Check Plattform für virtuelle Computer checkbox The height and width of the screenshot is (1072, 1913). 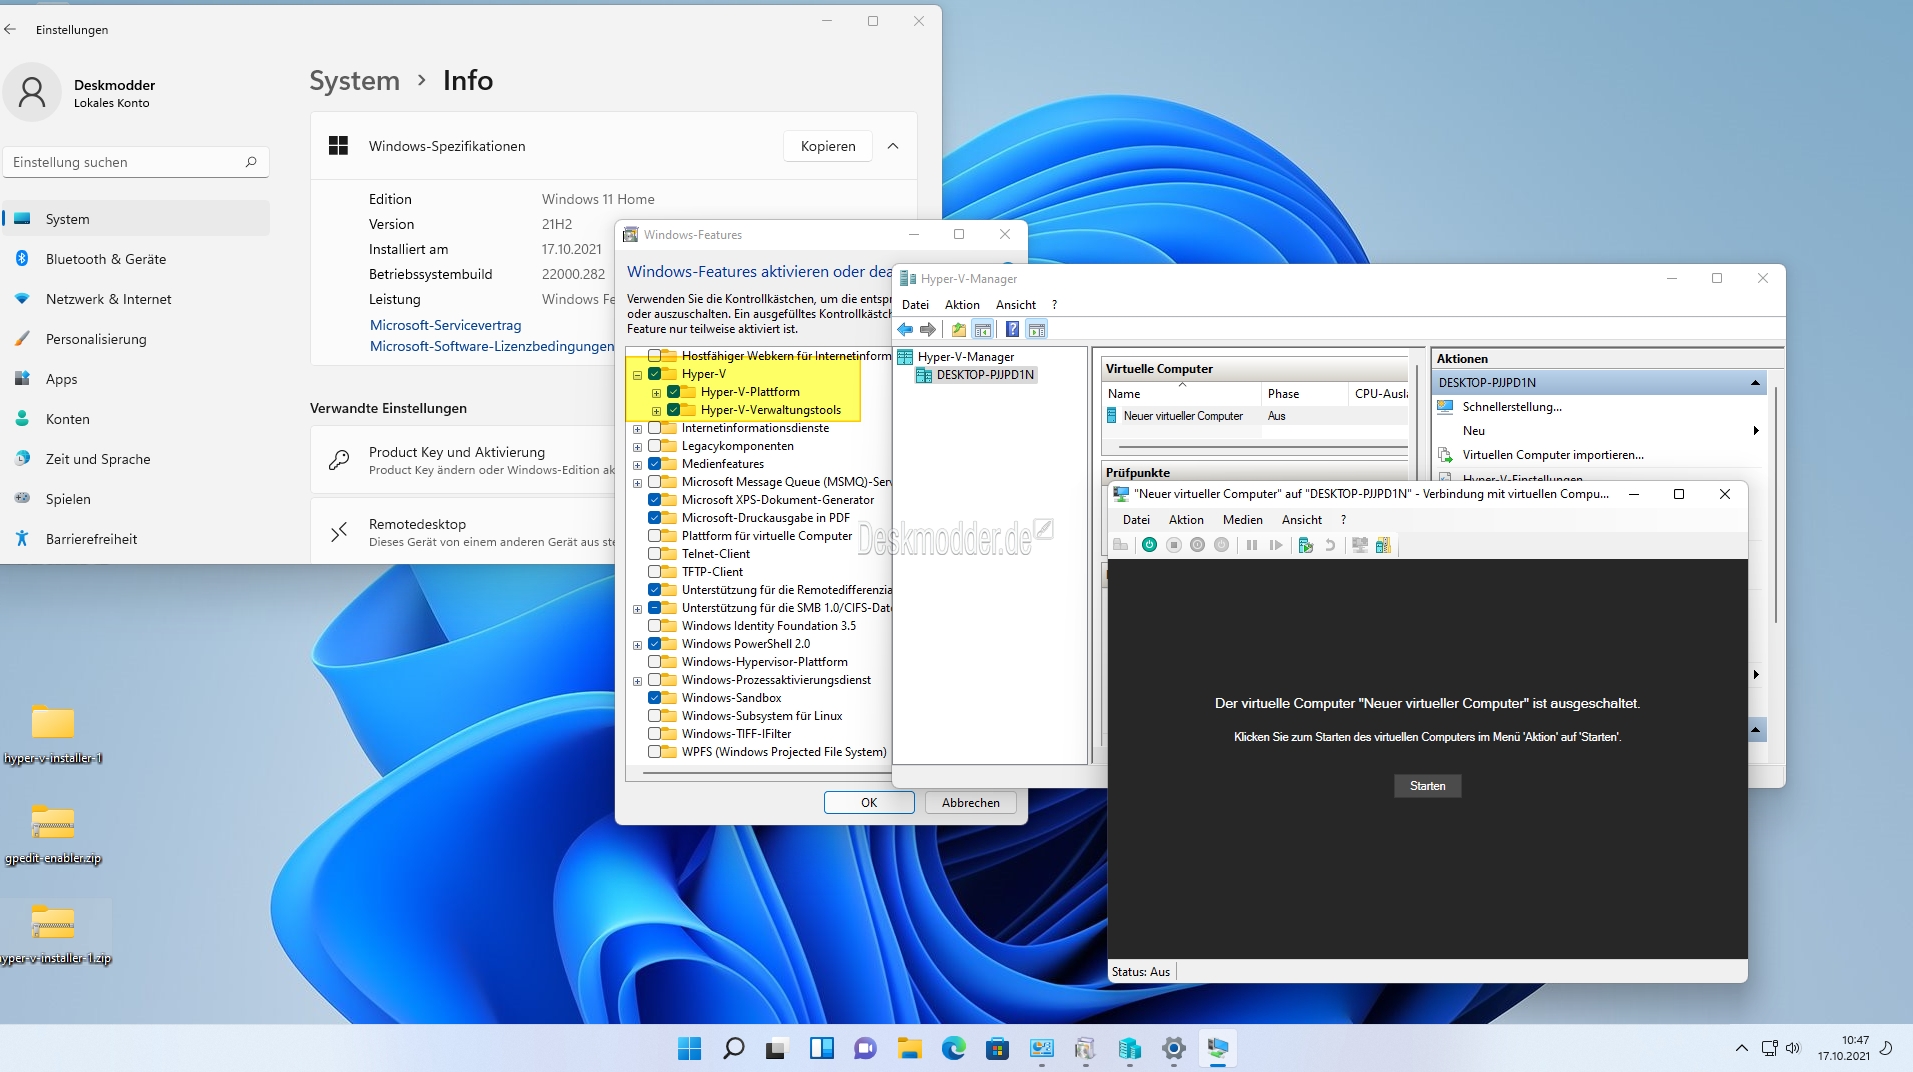(x=655, y=536)
